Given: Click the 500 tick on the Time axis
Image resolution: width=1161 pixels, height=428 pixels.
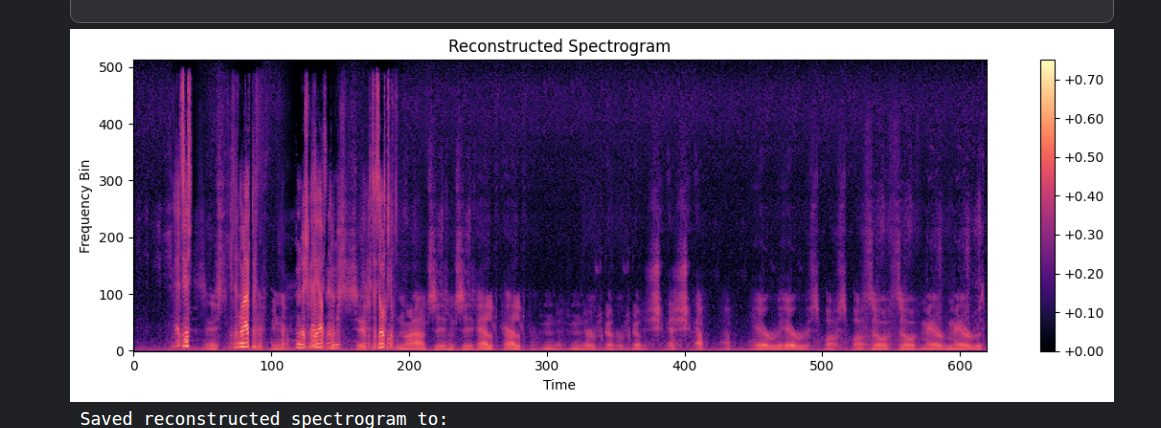Looking at the screenshot, I should [822, 366].
